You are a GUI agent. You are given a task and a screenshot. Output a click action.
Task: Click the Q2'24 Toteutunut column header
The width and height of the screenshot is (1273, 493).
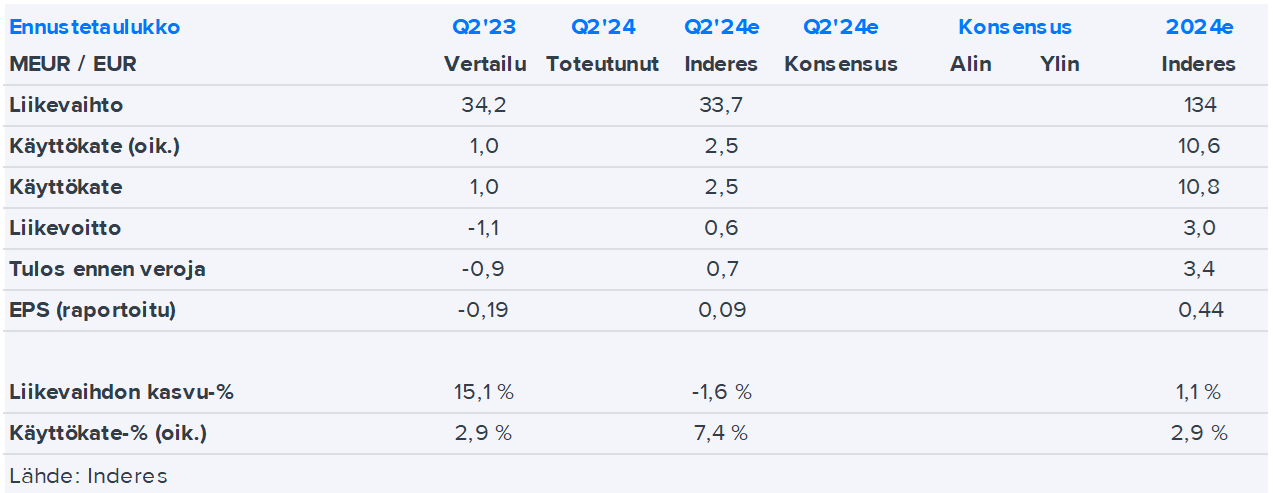[603, 27]
